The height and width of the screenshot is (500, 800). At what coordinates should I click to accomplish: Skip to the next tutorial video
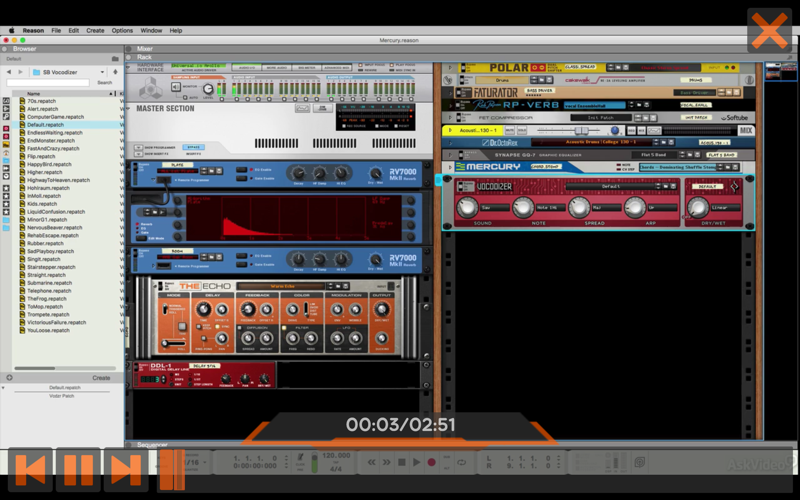(x=126, y=470)
